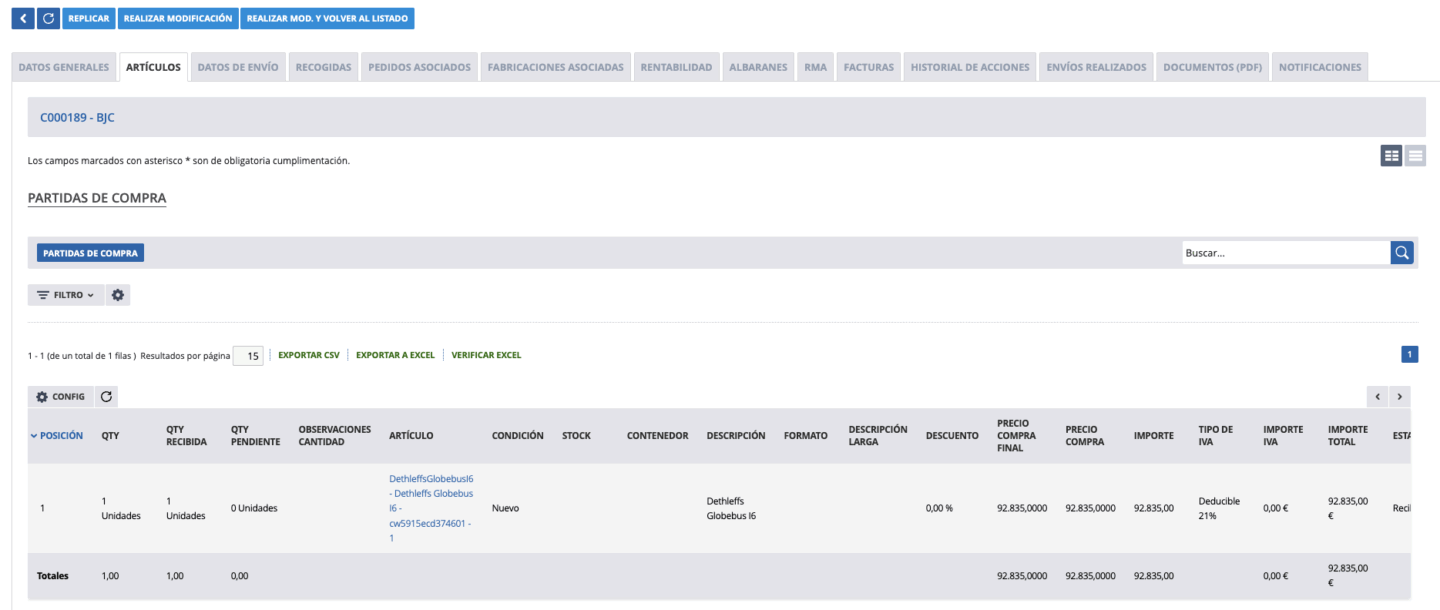This screenshot has height=610, width=1440.
Task: Refresh table using icon beside CONFIG
Action: pos(106,397)
